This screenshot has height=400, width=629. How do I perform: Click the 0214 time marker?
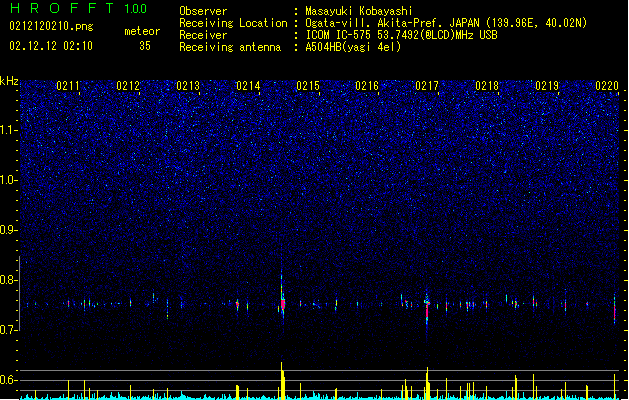click(248, 86)
